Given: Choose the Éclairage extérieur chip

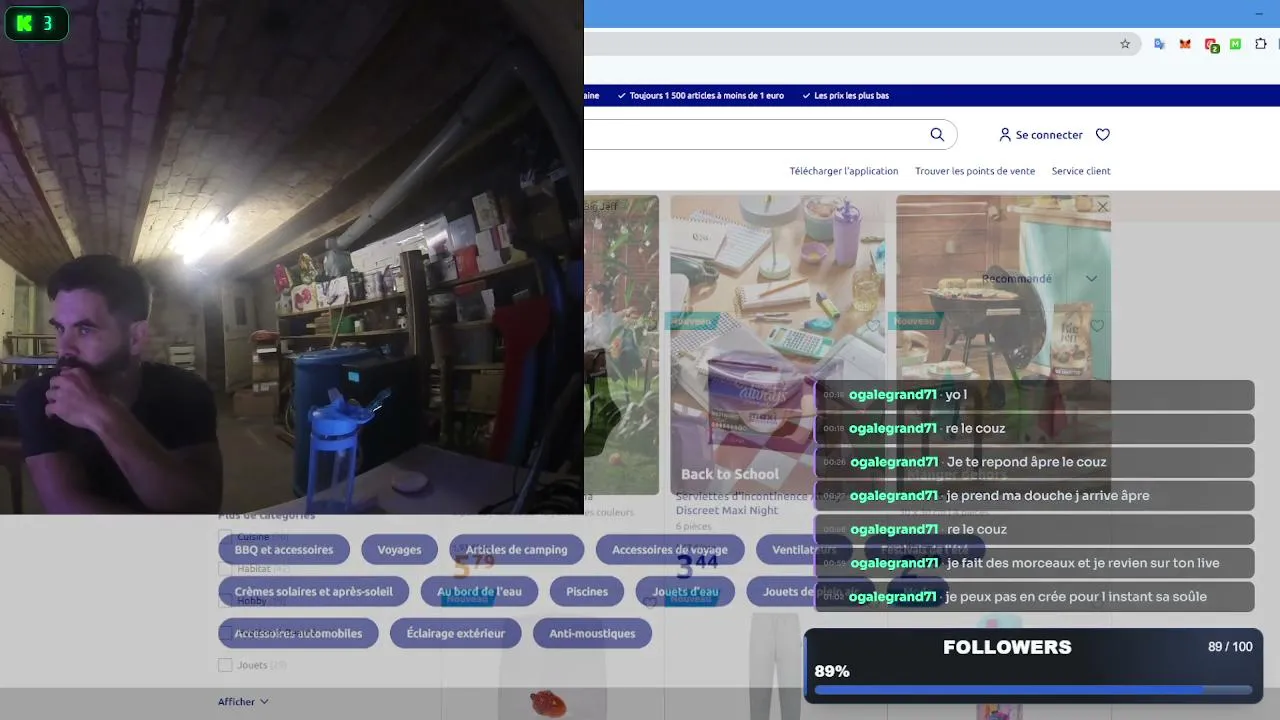Looking at the screenshot, I should tap(456, 634).
